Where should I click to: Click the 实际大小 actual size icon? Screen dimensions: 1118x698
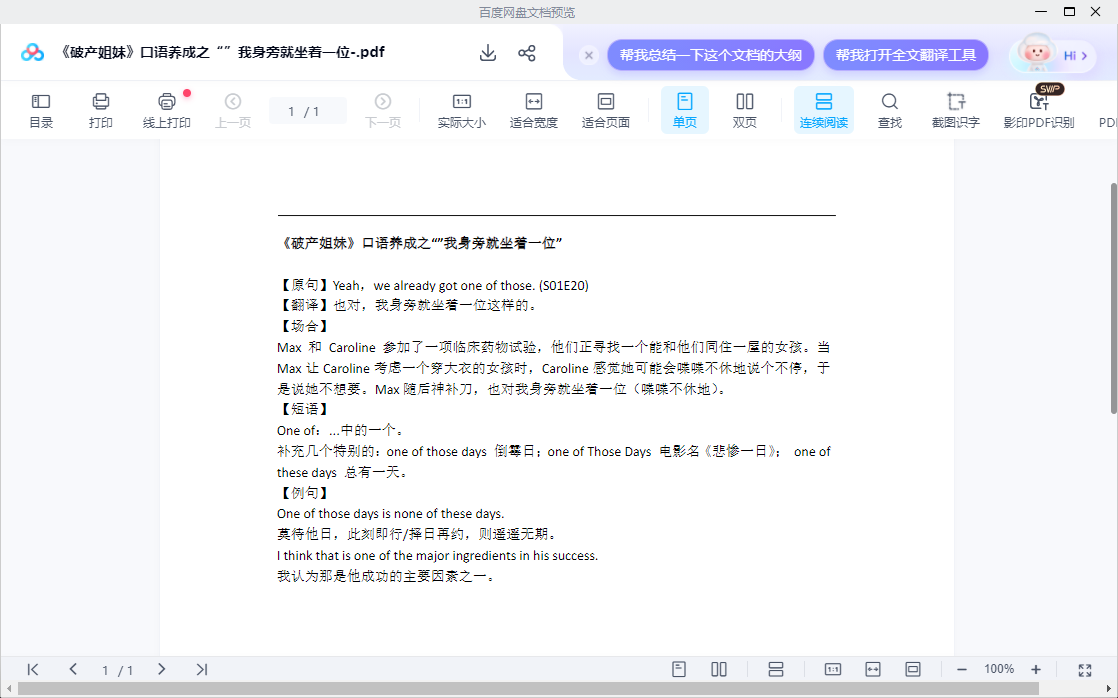(x=461, y=109)
